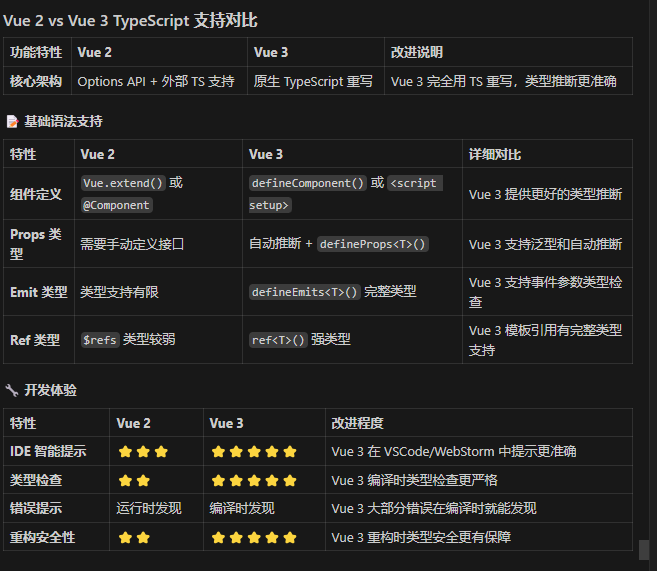Click the five-star Vue 3 rating for 重构安全性
The height and width of the screenshot is (571, 657).
(x=254, y=537)
